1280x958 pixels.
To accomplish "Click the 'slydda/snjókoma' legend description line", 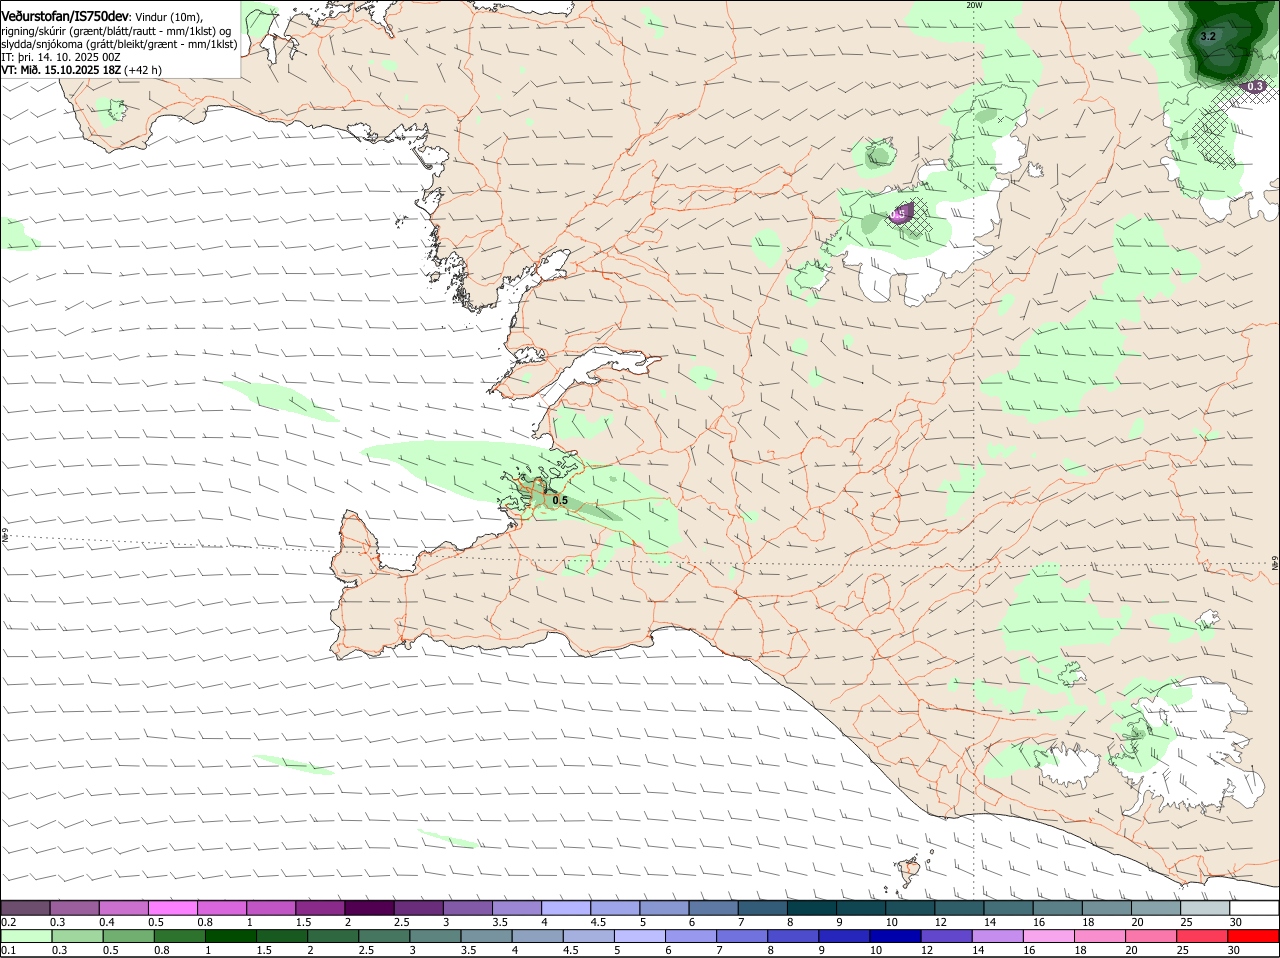I will 119,44.
